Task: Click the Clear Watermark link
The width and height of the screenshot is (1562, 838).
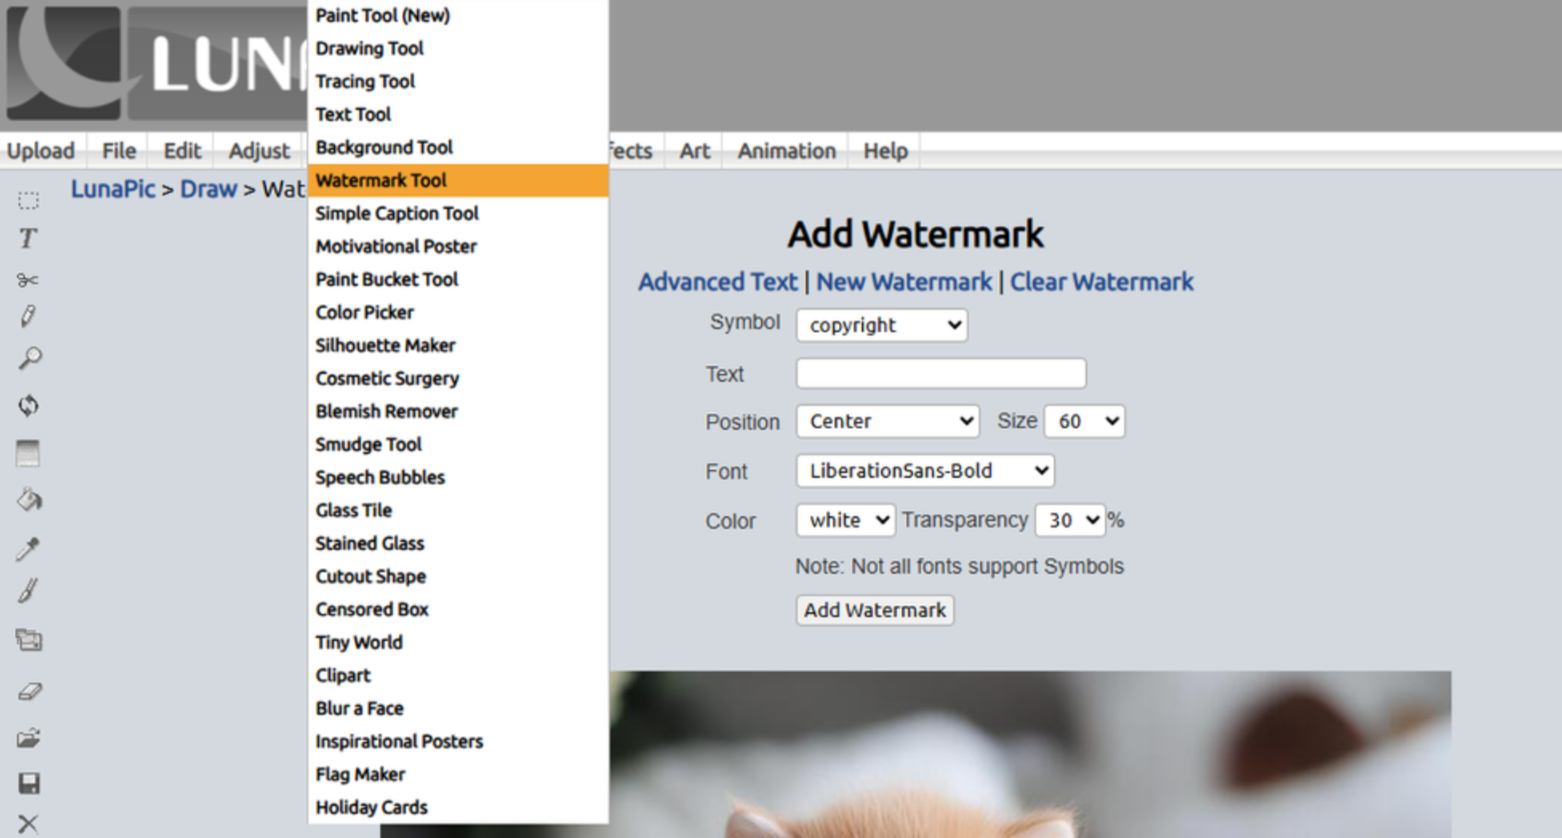Action: coord(1102,282)
